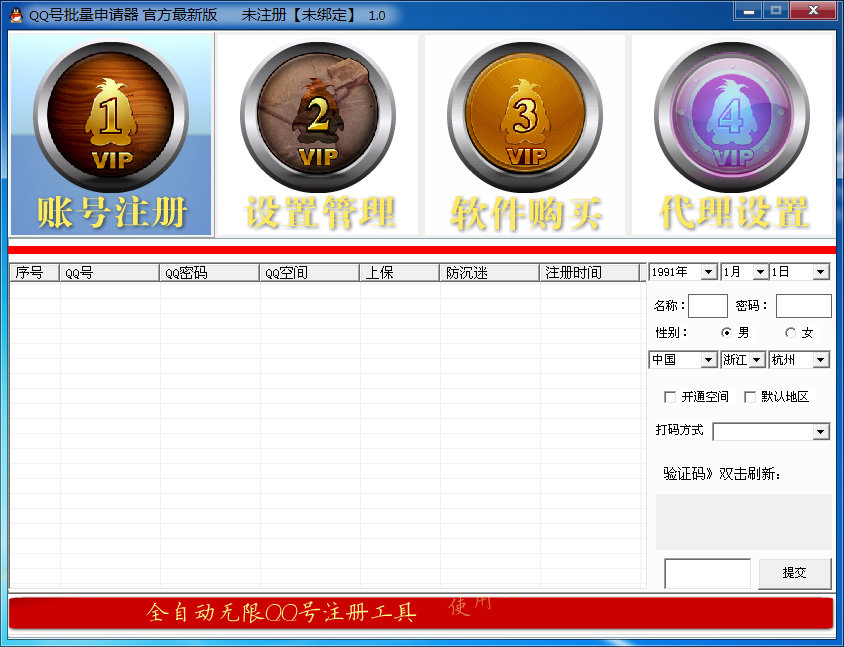Open the 杭州 city dropdown
The height and width of the screenshot is (647, 844).
click(799, 360)
